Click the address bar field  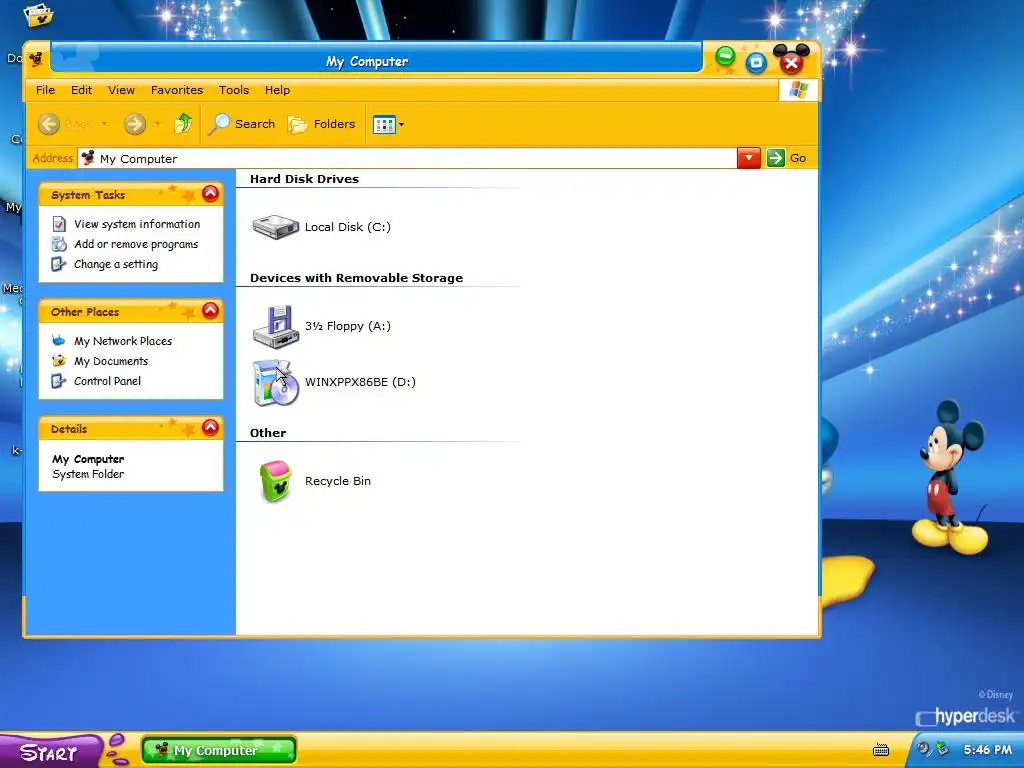coord(407,159)
